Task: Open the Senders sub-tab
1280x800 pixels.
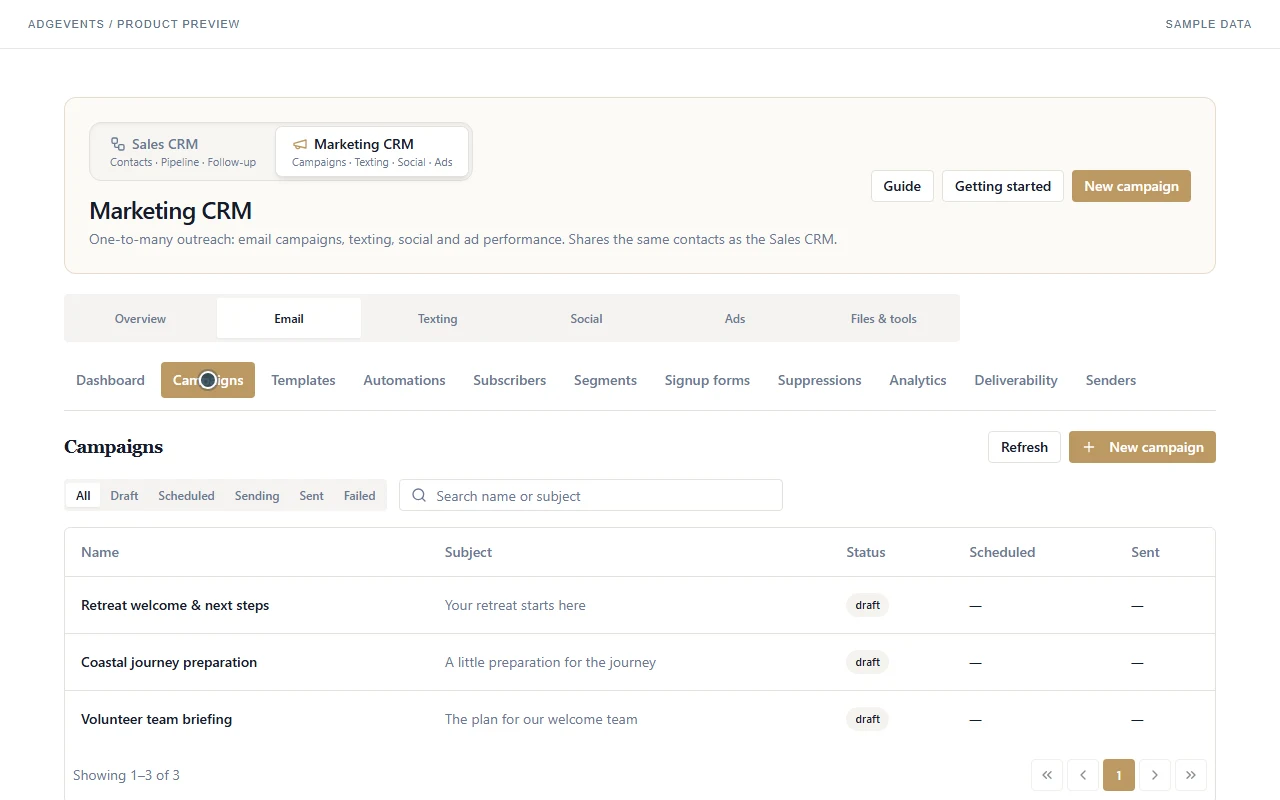Action: [x=1110, y=380]
